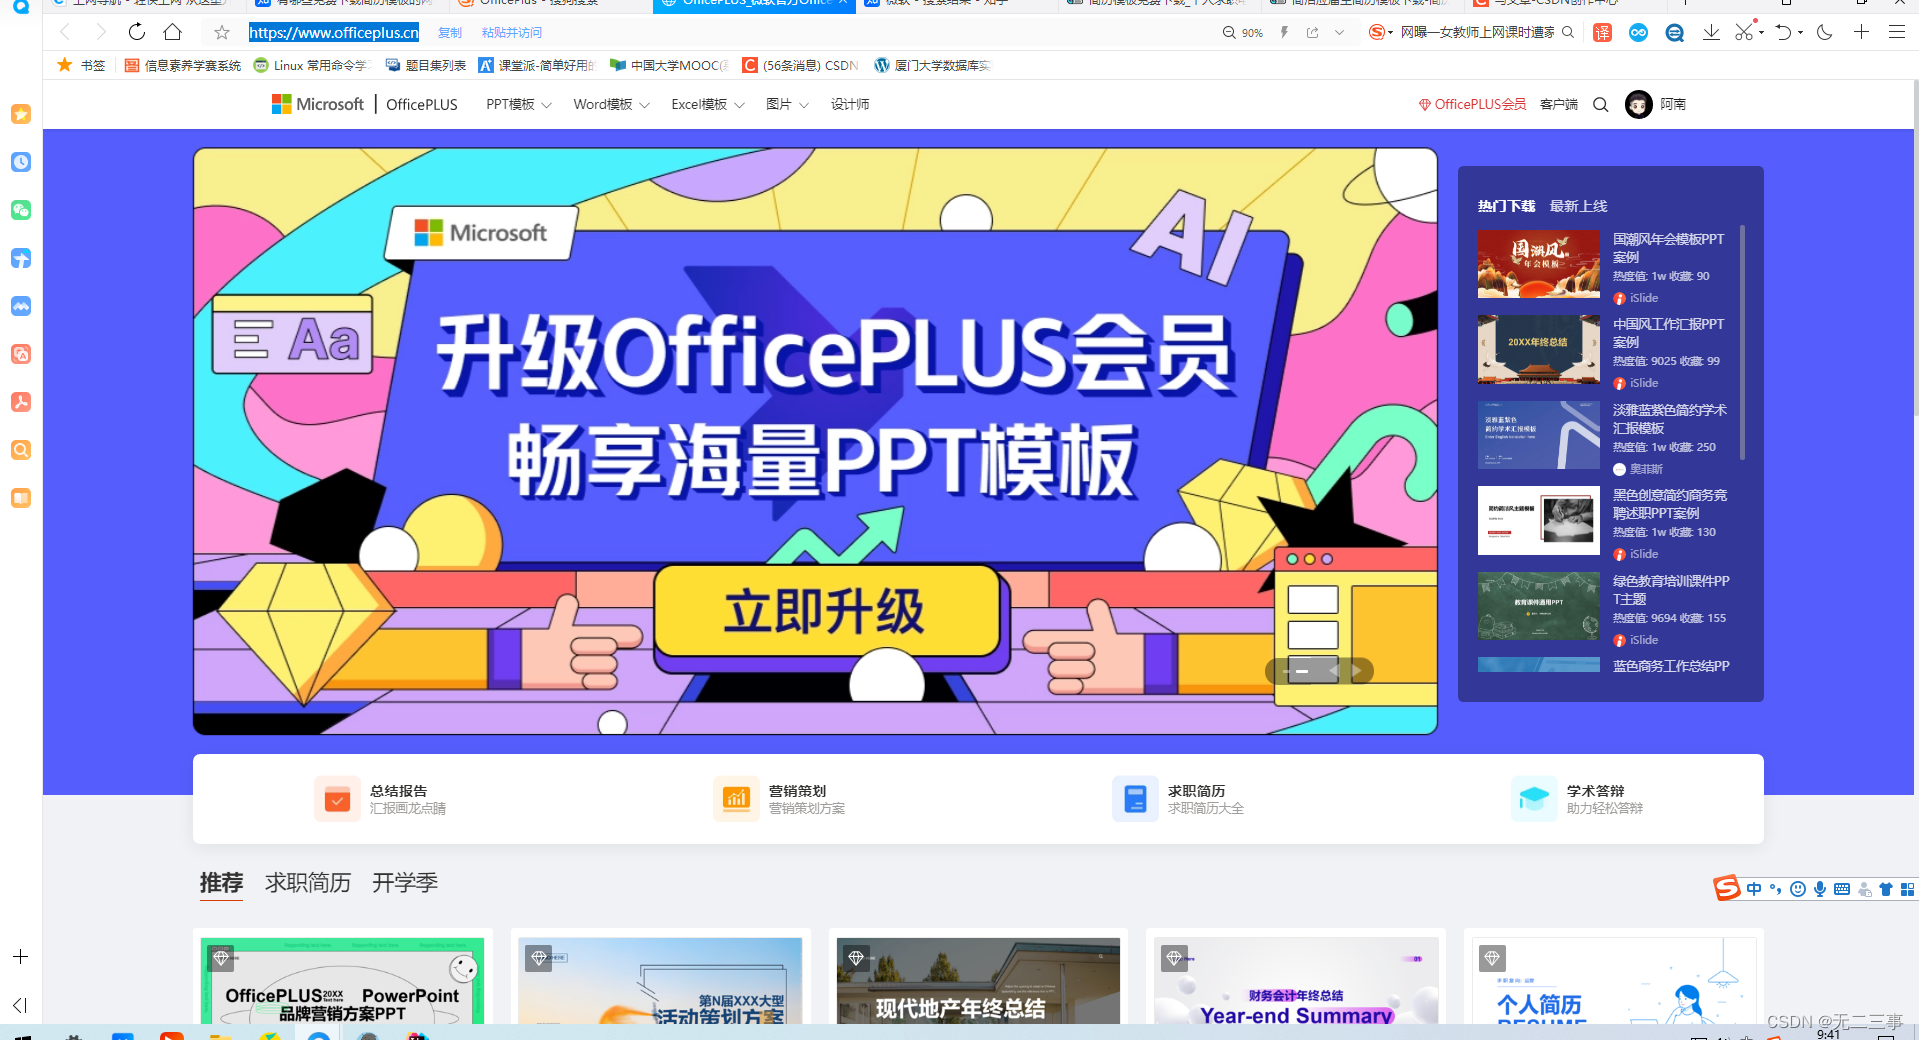Go to the browser home page icon
1919x1040 pixels.
pyautogui.click(x=173, y=32)
